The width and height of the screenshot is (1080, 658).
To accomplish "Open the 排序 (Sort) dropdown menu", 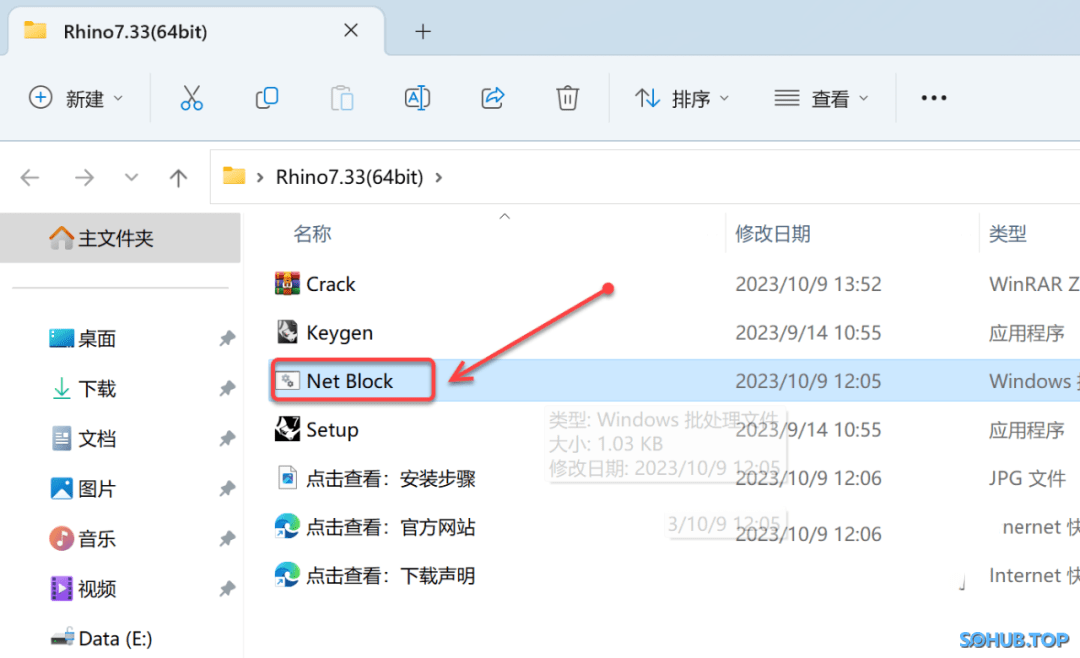I will (x=682, y=98).
